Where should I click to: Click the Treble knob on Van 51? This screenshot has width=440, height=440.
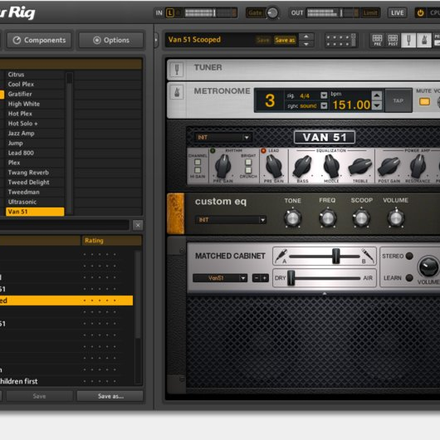(360, 166)
